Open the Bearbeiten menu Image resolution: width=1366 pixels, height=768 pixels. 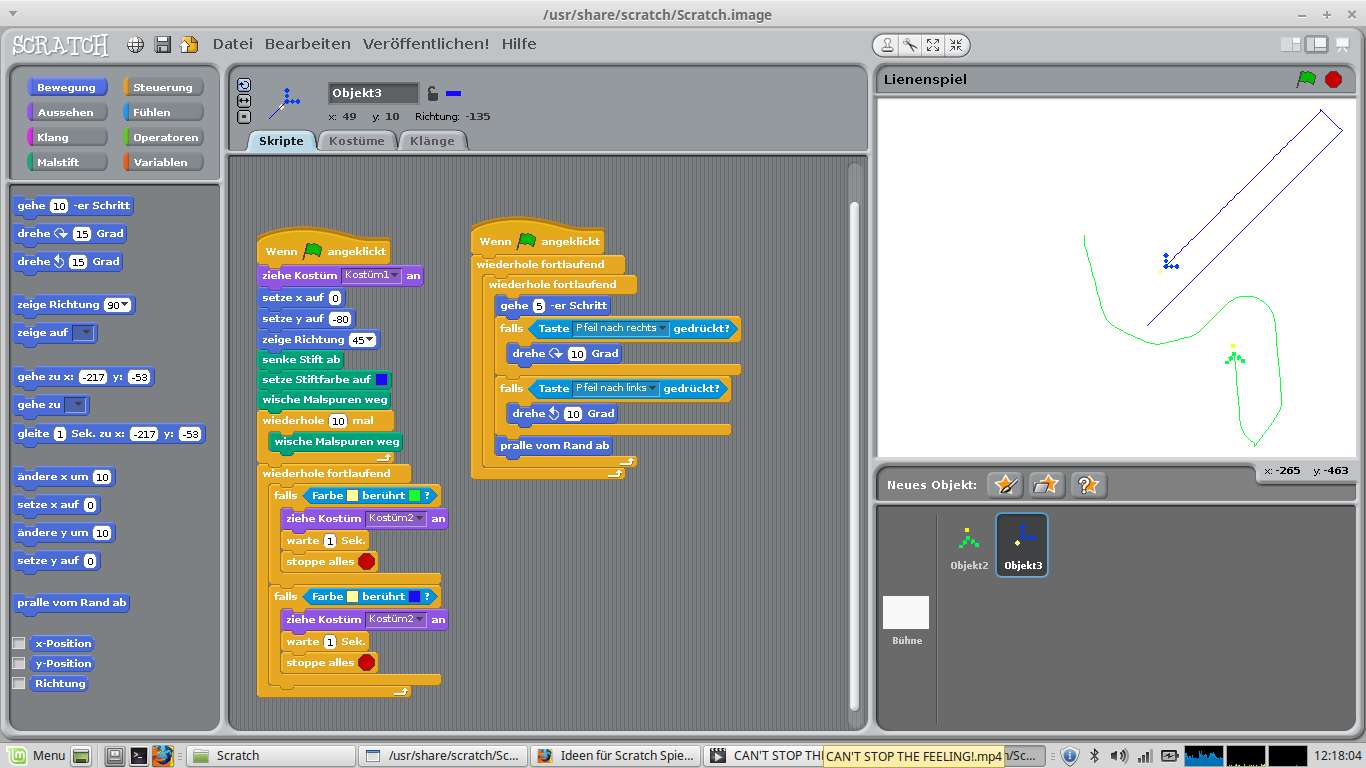(x=308, y=44)
